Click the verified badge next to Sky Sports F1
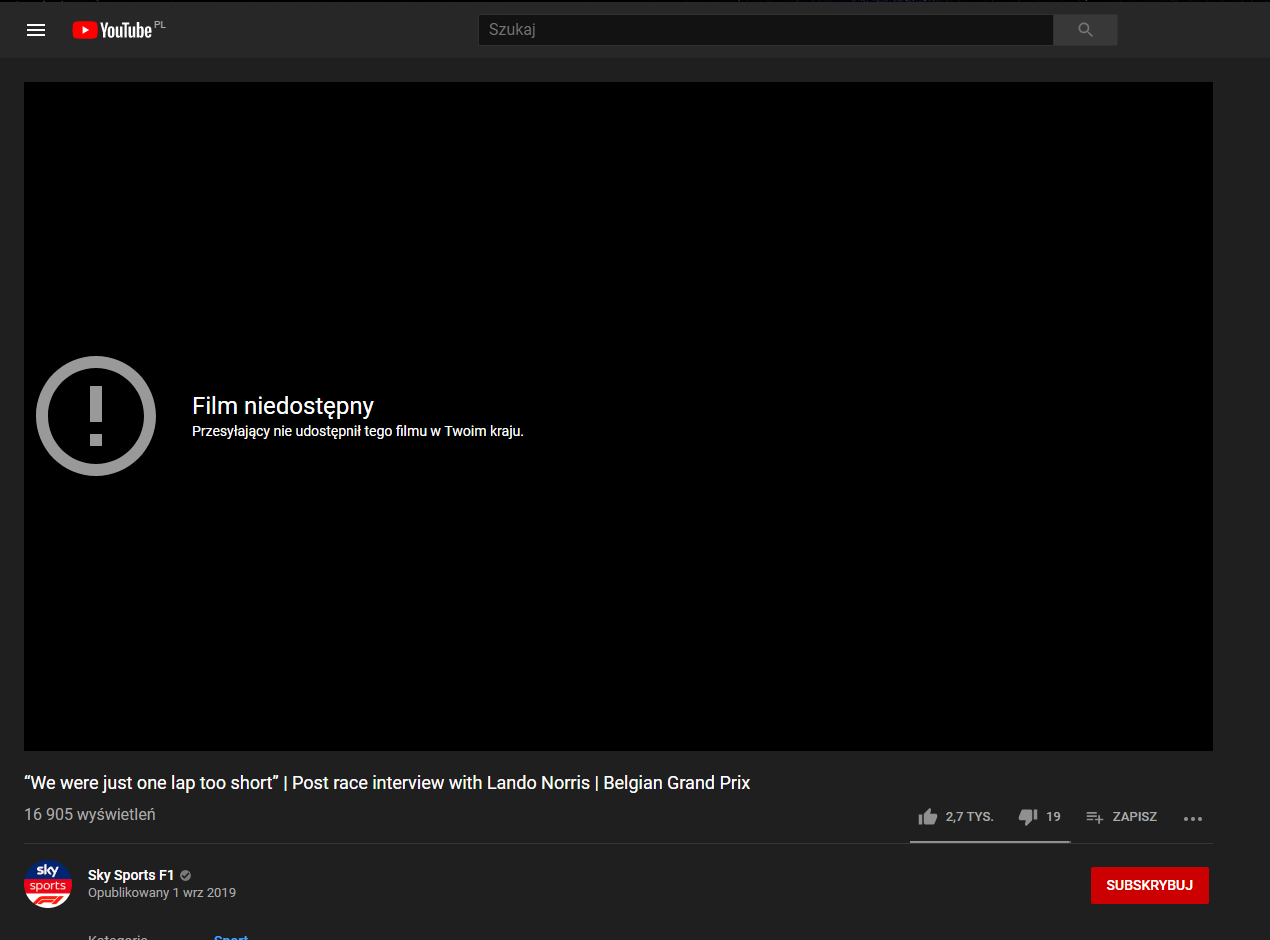This screenshot has height=940, width=1270. coord(185,876)
